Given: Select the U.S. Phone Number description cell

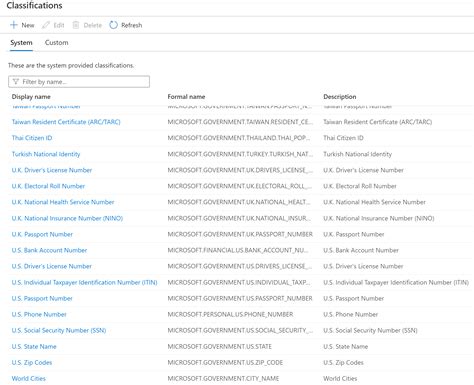Looking at the screenshot, I should [x=351, y=314].
